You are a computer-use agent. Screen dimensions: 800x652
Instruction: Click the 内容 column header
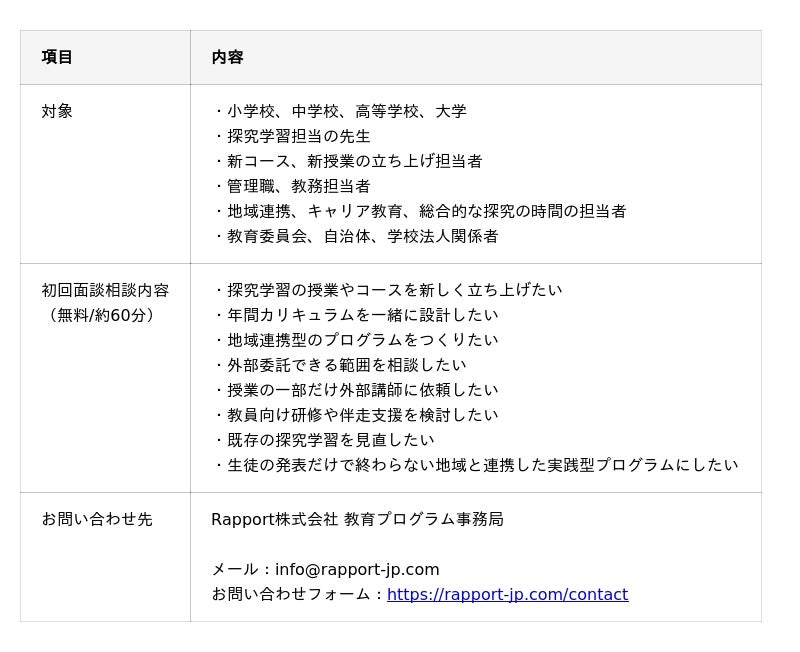tap(227, 57)
